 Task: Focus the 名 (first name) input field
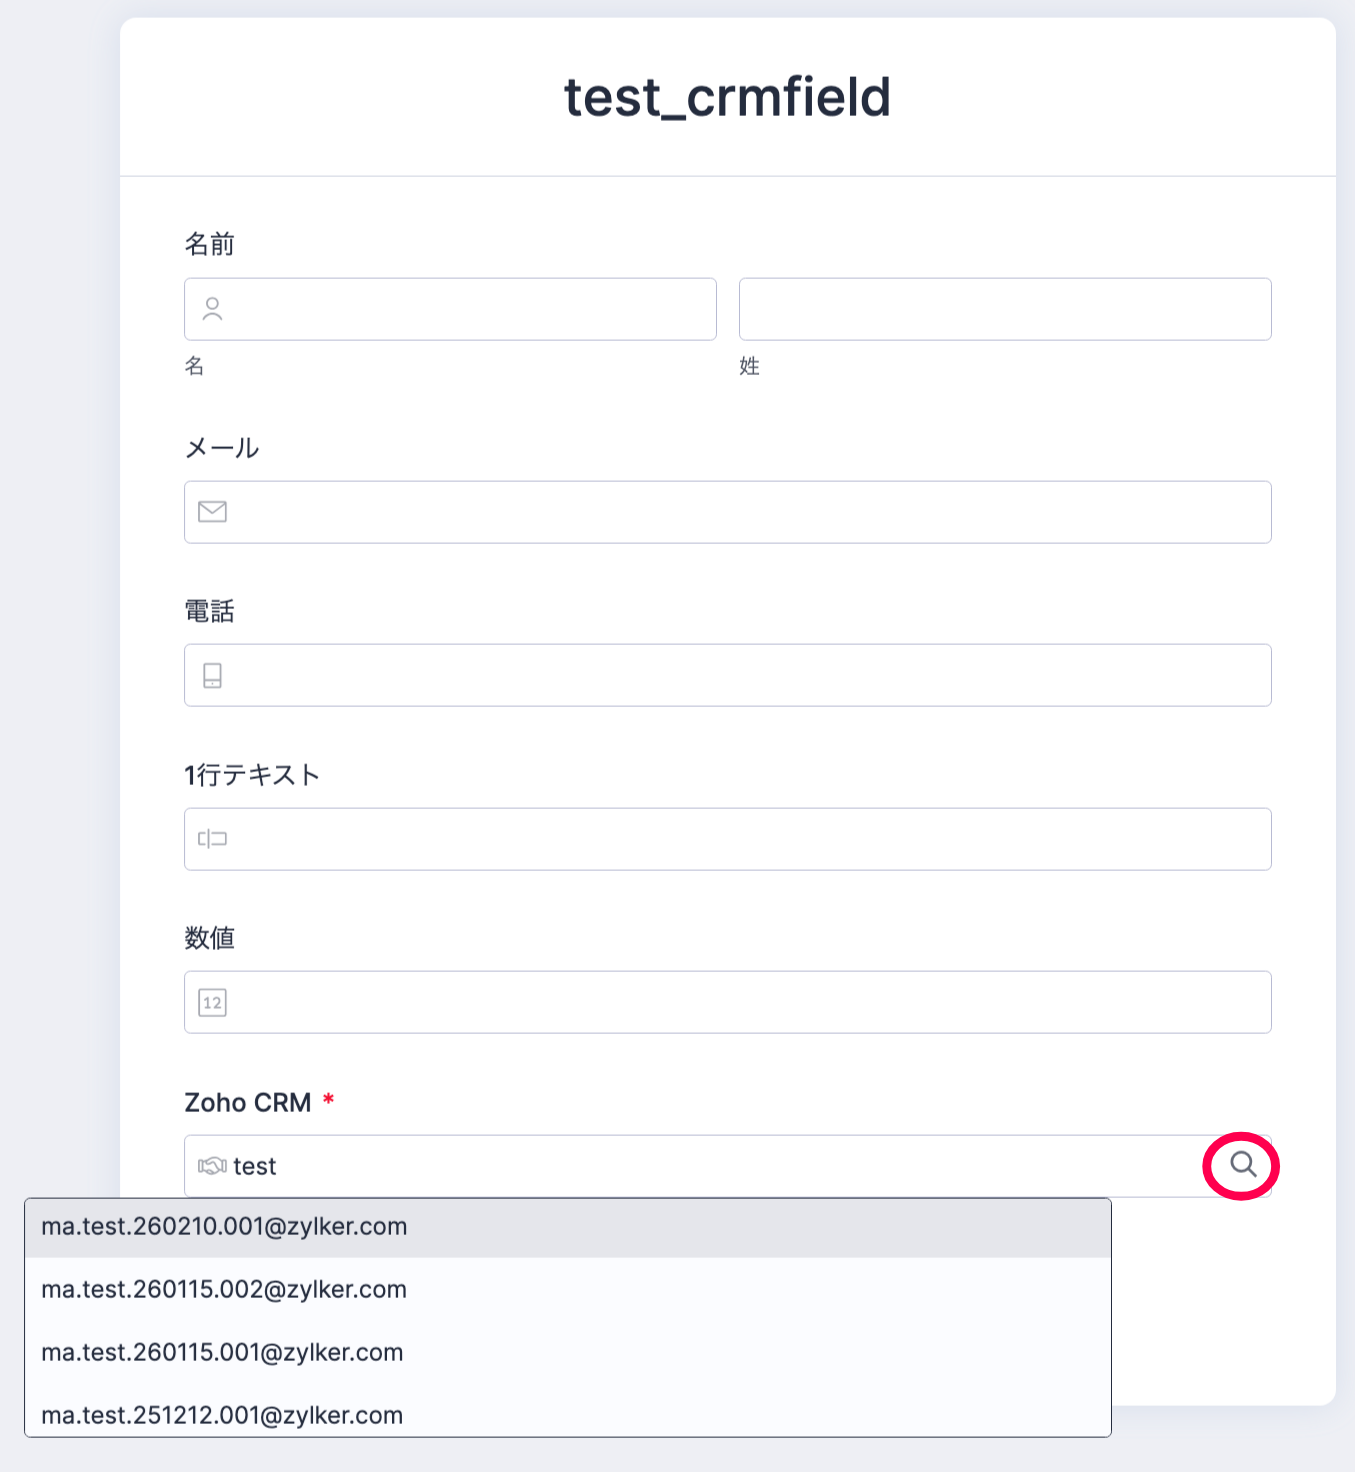470,309
